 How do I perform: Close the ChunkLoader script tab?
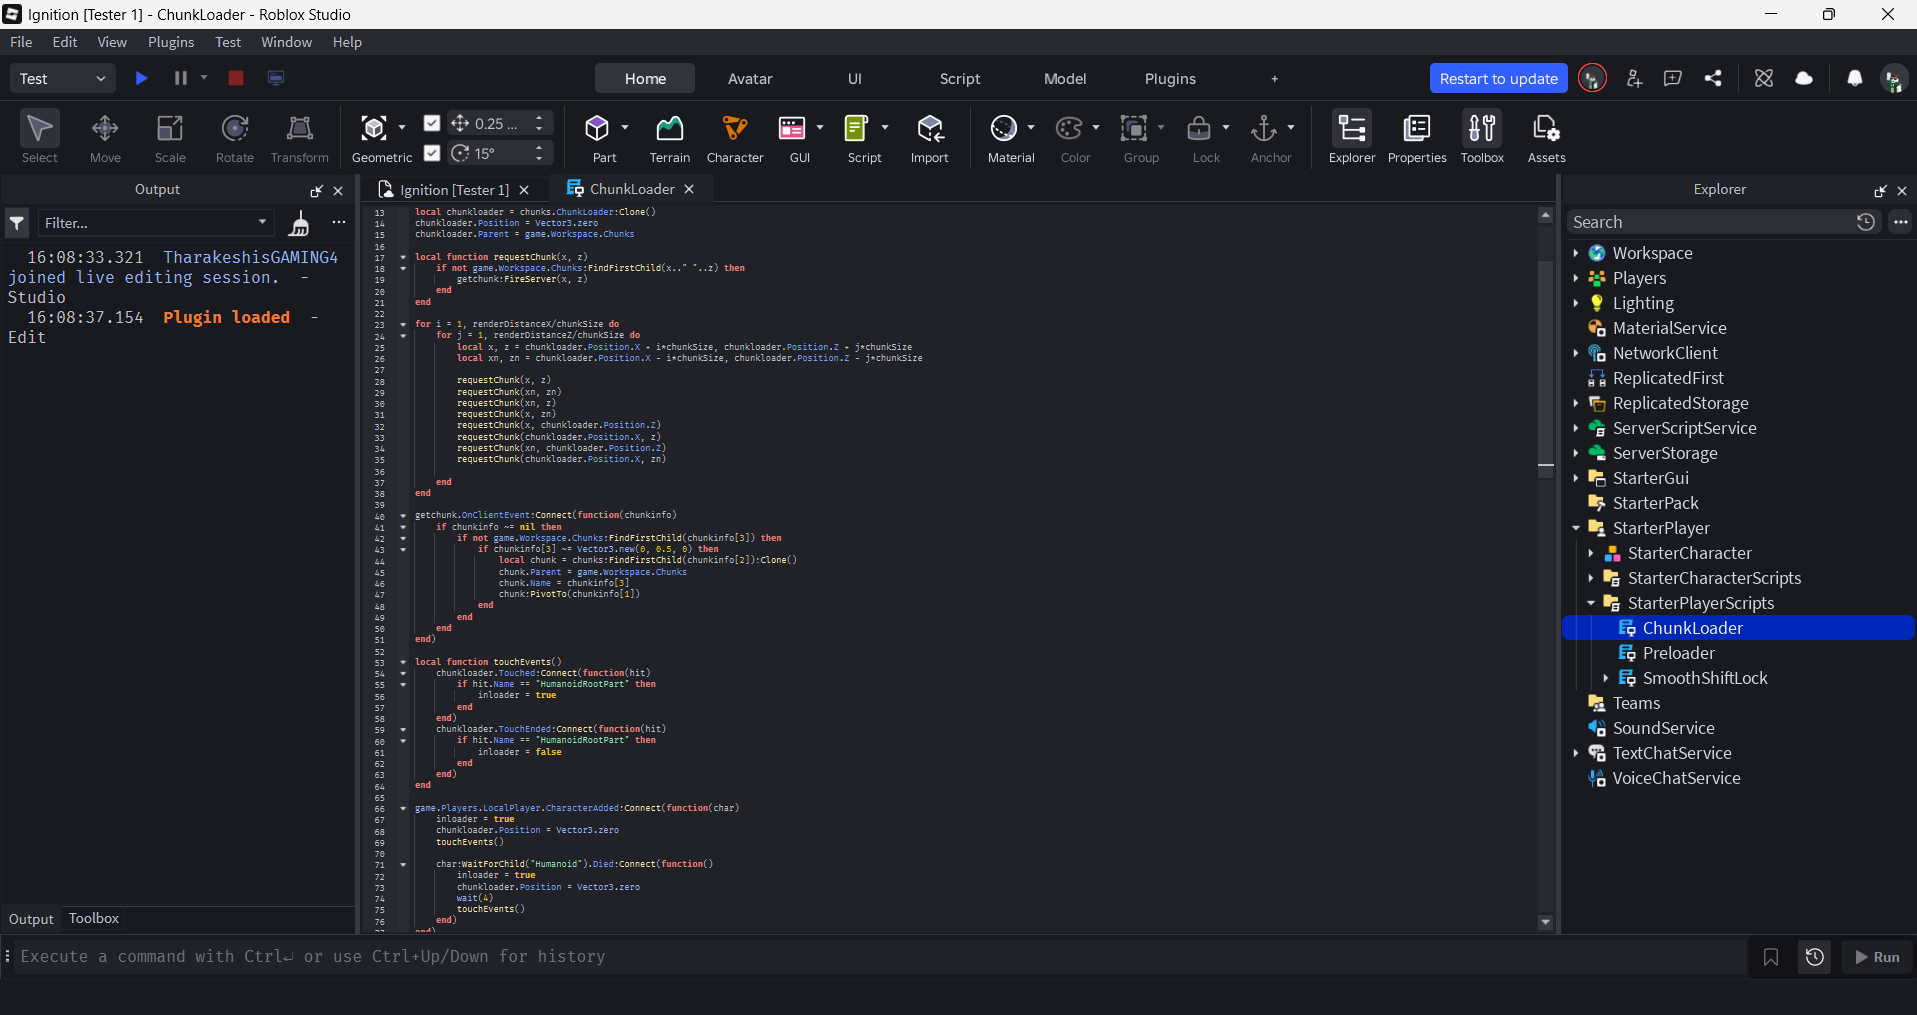pyautogui.click(x=689, y=189)
